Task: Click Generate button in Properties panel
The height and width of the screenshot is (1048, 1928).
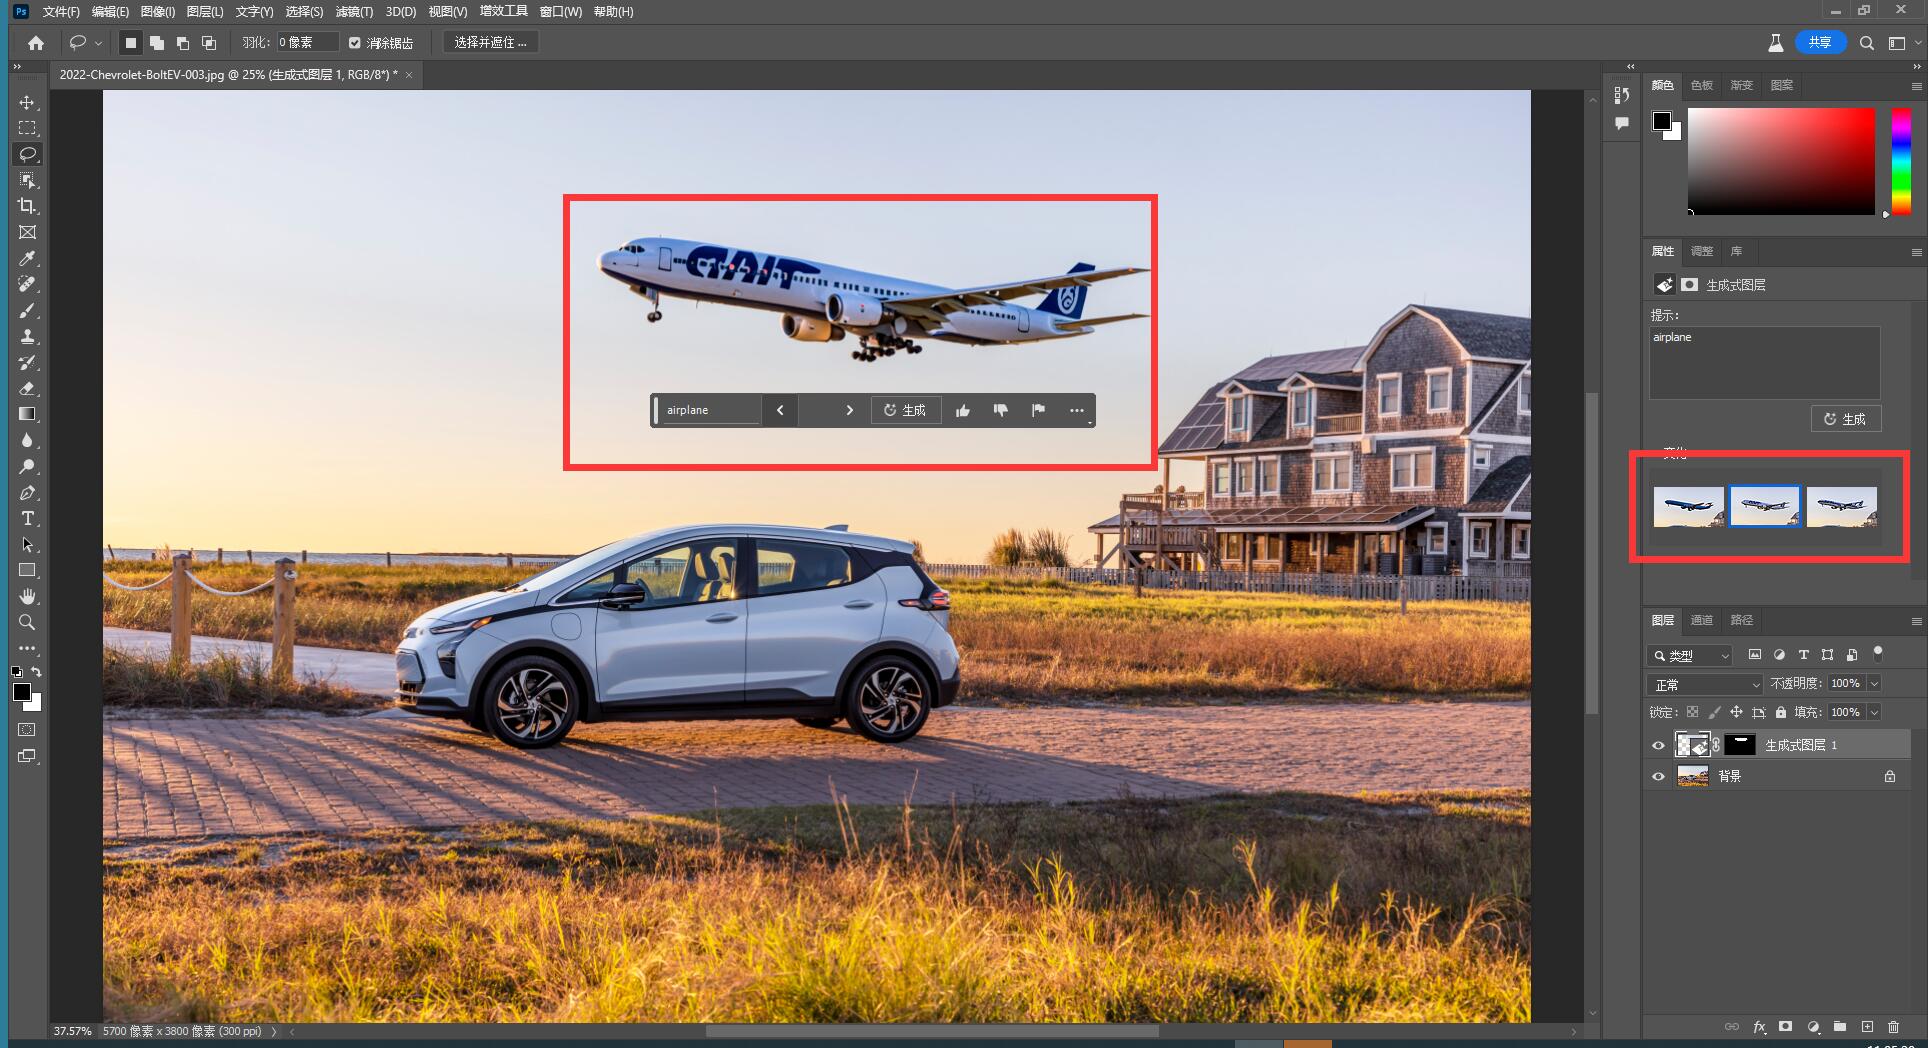Action: 1846,419
